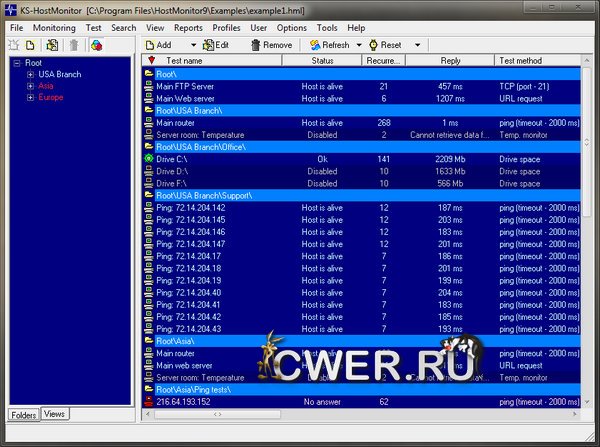The height and width of the screenshot is (447, 600).
Task: Collapse the Root tree node
Action: coord(18,63)
